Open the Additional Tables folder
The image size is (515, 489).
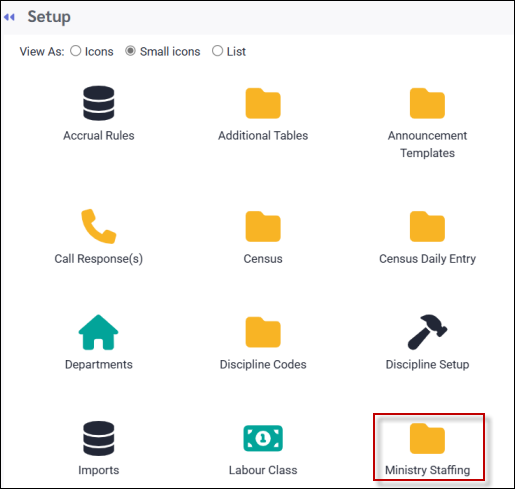[x=263, y=103]
